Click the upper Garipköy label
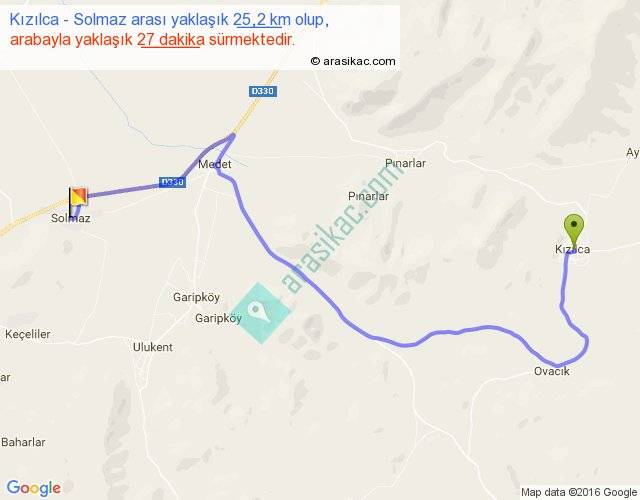 pos(196,297)
